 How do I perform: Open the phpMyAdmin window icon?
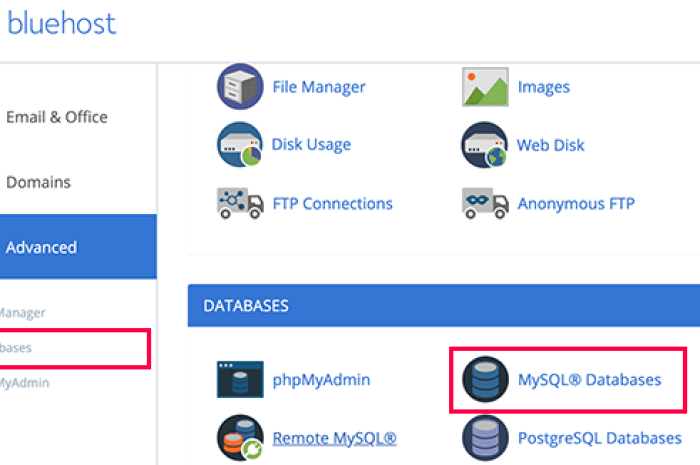click(240, 379)
